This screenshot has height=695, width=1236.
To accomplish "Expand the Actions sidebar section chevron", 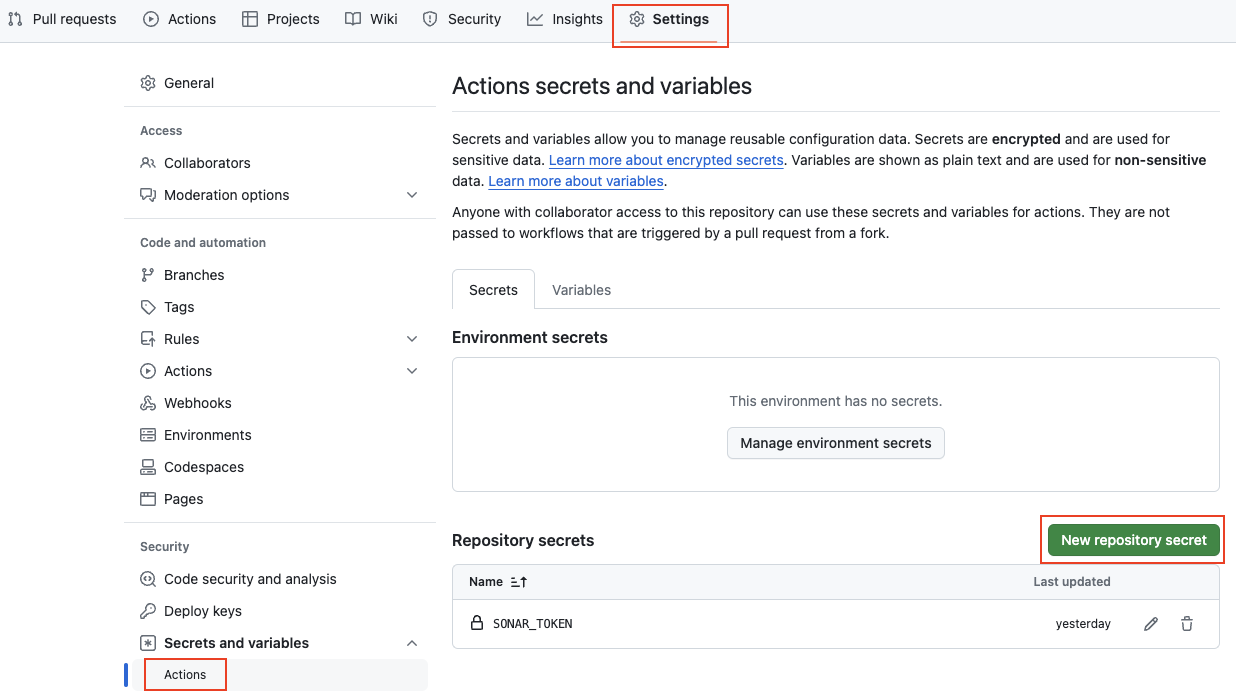I will [412, 371].
